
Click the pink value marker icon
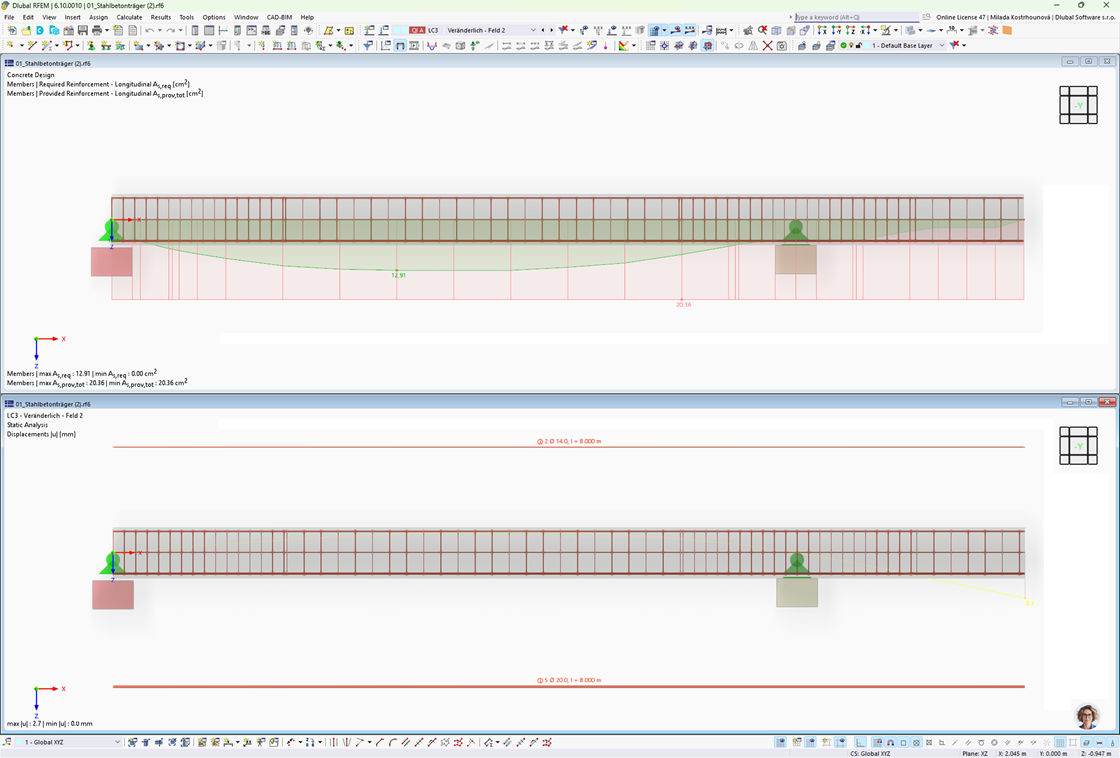606,45
